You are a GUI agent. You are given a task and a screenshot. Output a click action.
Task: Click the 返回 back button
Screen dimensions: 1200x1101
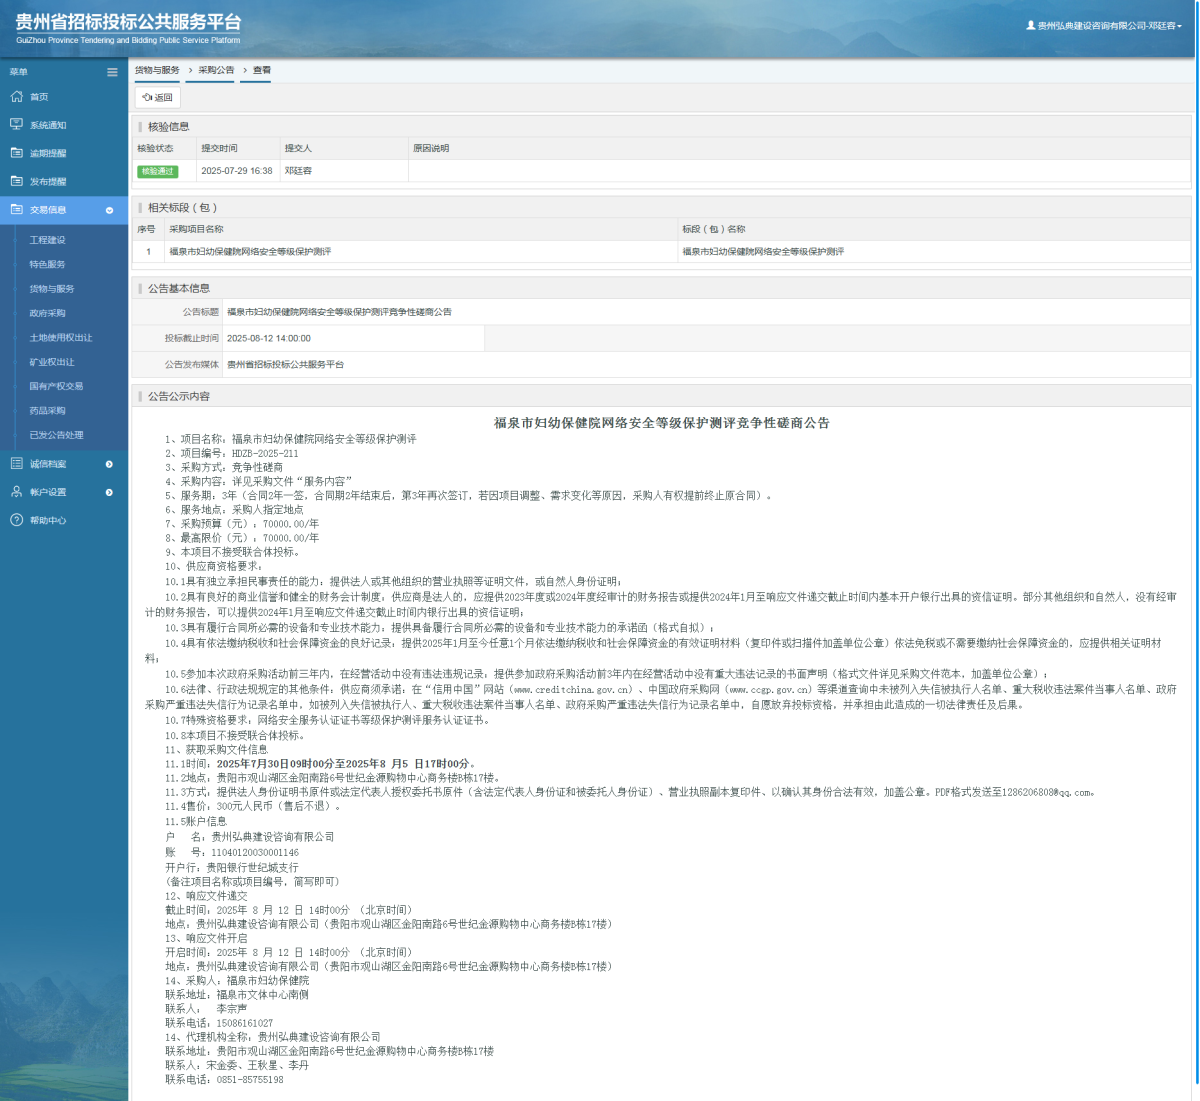(157, 98)
